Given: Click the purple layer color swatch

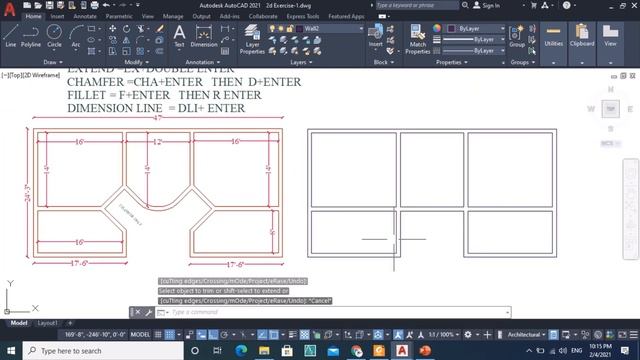Looking at the screenshot, I should point(299,29).
